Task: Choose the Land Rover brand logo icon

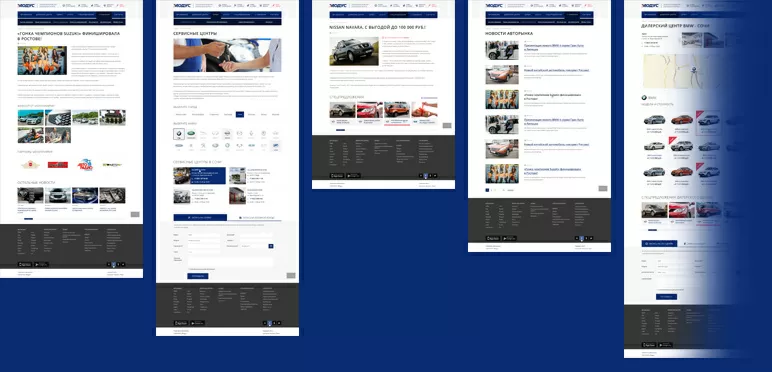Action: pos(191,134)
